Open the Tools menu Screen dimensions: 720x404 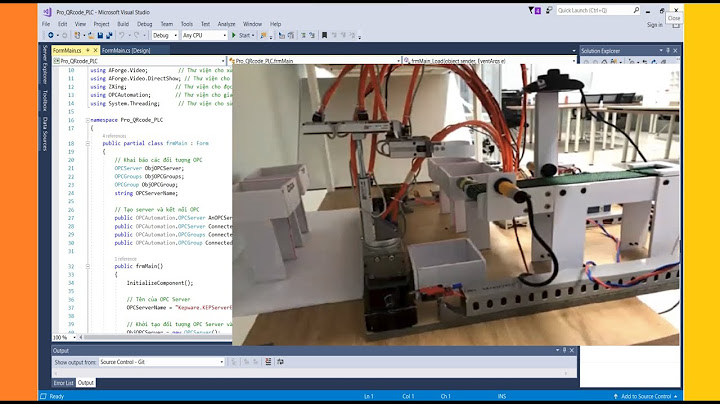pyautogui.click(x=186, y=24)
